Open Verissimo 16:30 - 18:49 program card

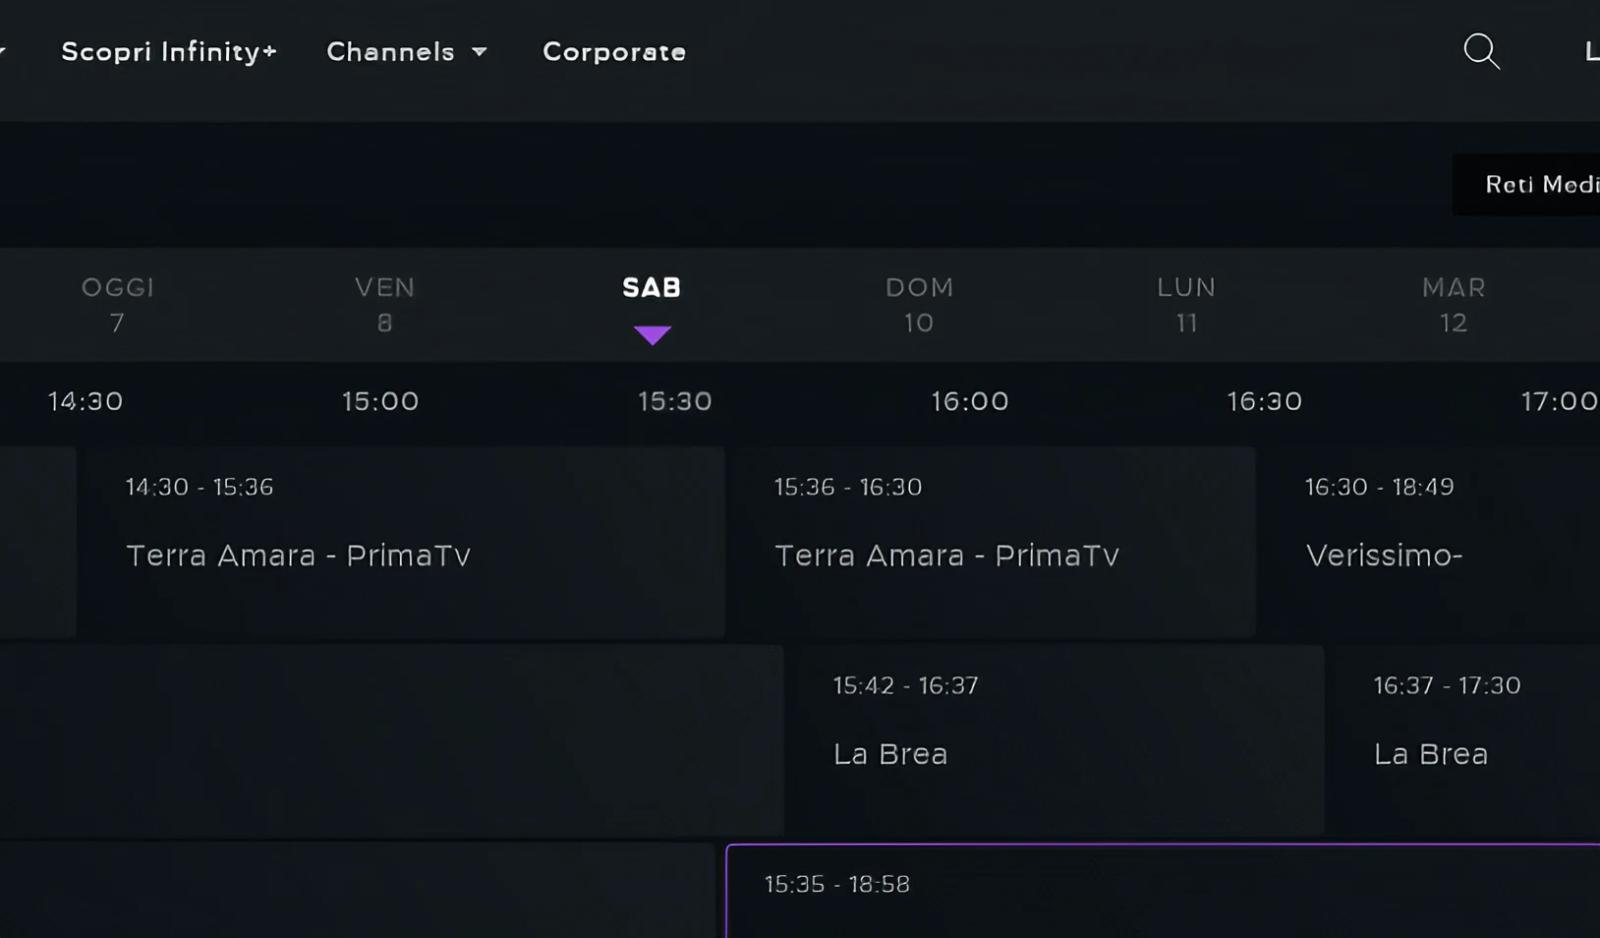(1430, 541)
